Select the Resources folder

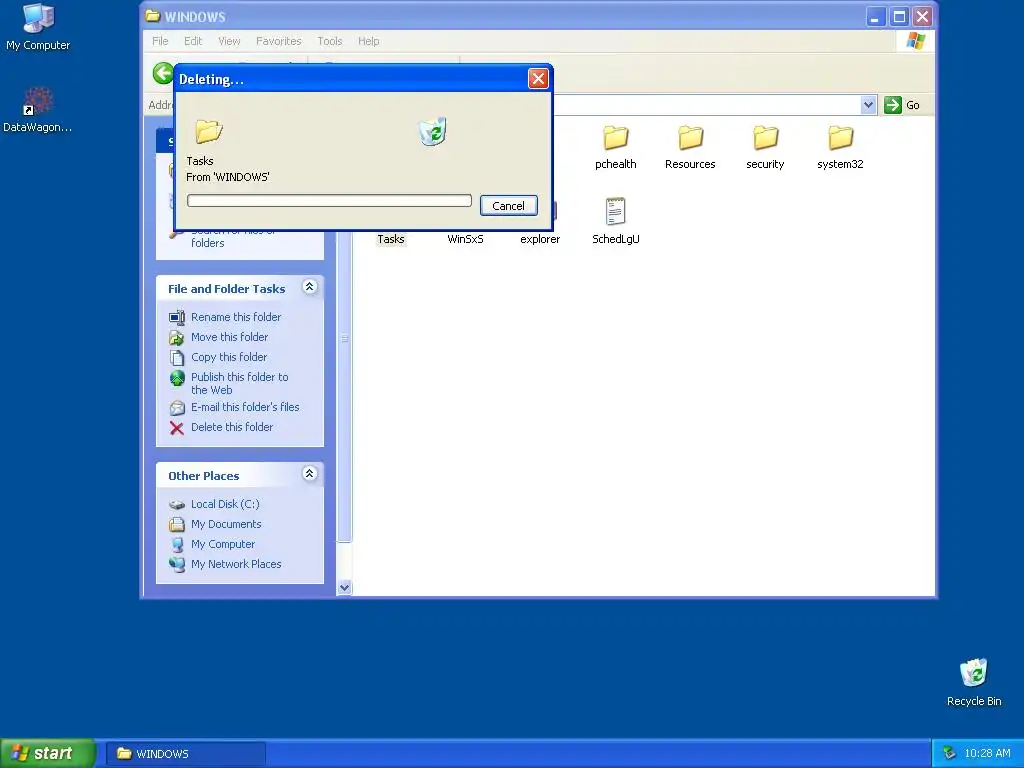(x=690, y=148)
